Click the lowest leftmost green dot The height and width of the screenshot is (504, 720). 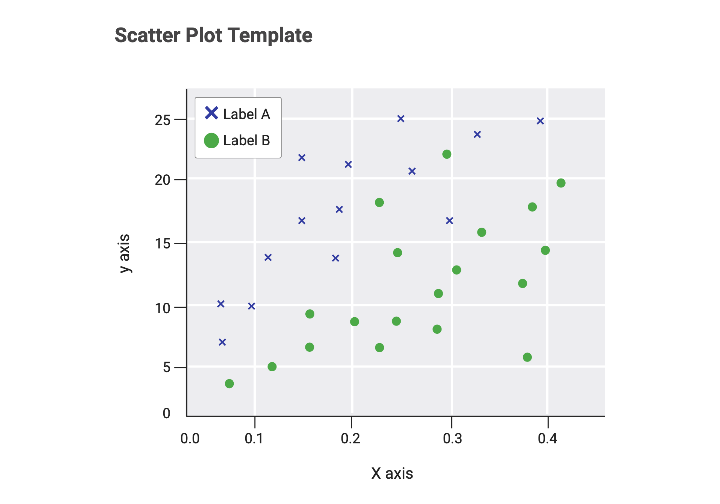point(229,384)
